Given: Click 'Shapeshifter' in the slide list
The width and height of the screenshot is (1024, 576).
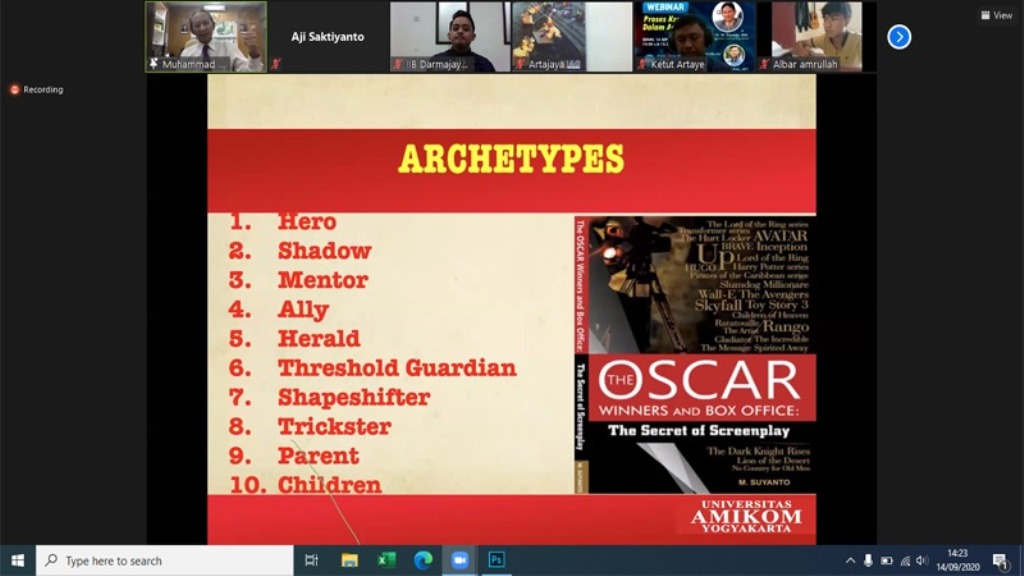Looking at the screenshot, I should coord(354,397).
